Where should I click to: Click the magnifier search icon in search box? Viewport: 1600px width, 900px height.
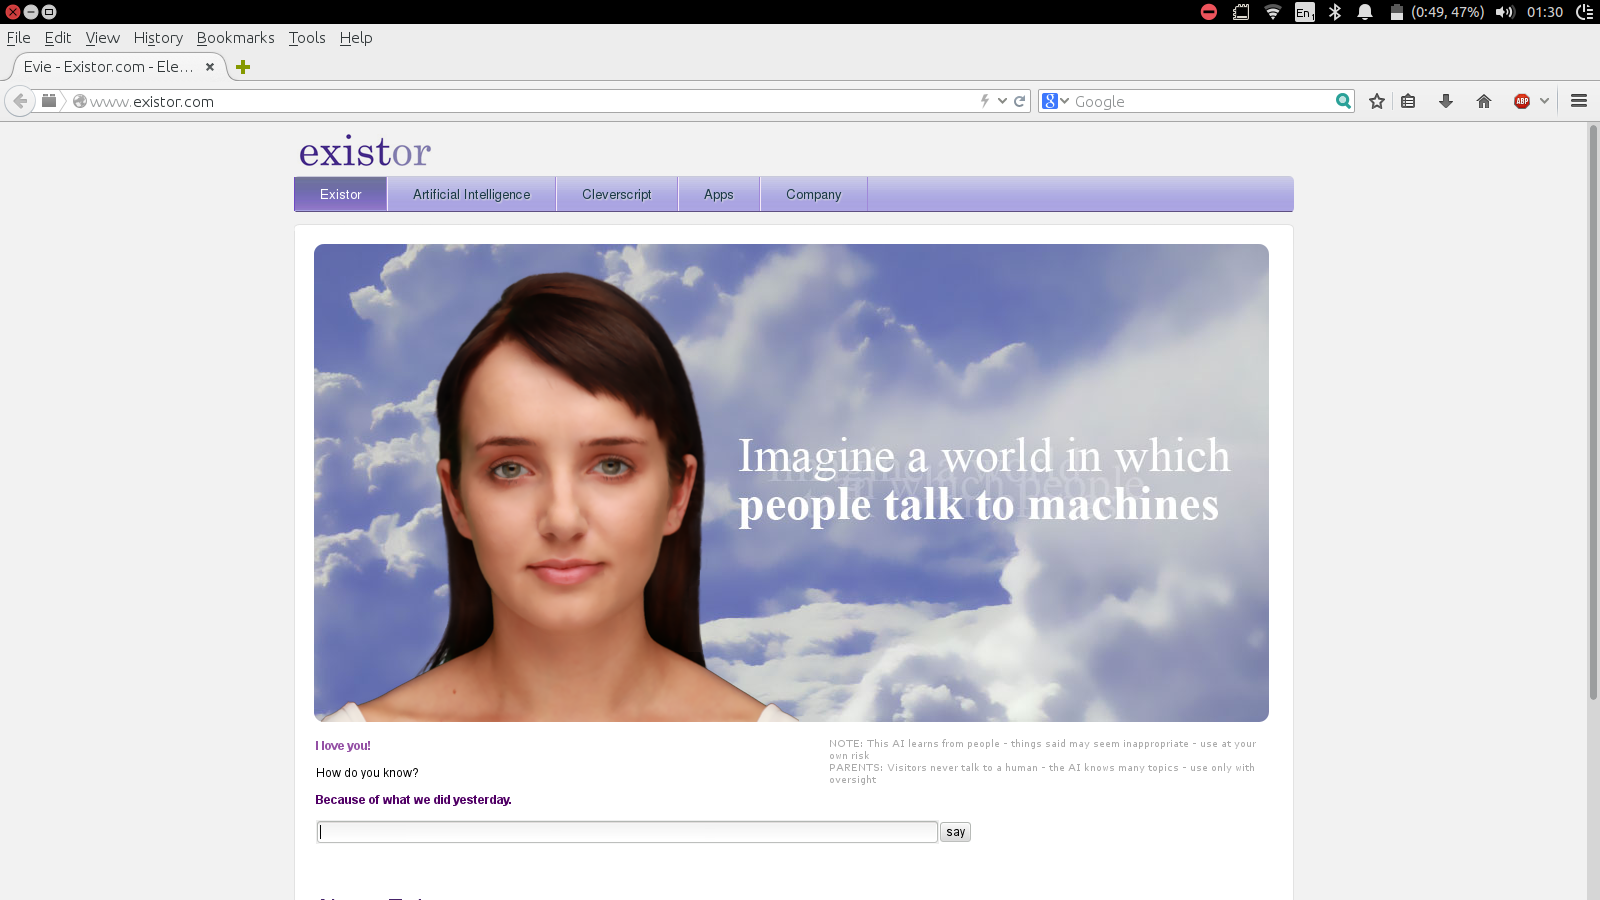tap(1343, 101)
